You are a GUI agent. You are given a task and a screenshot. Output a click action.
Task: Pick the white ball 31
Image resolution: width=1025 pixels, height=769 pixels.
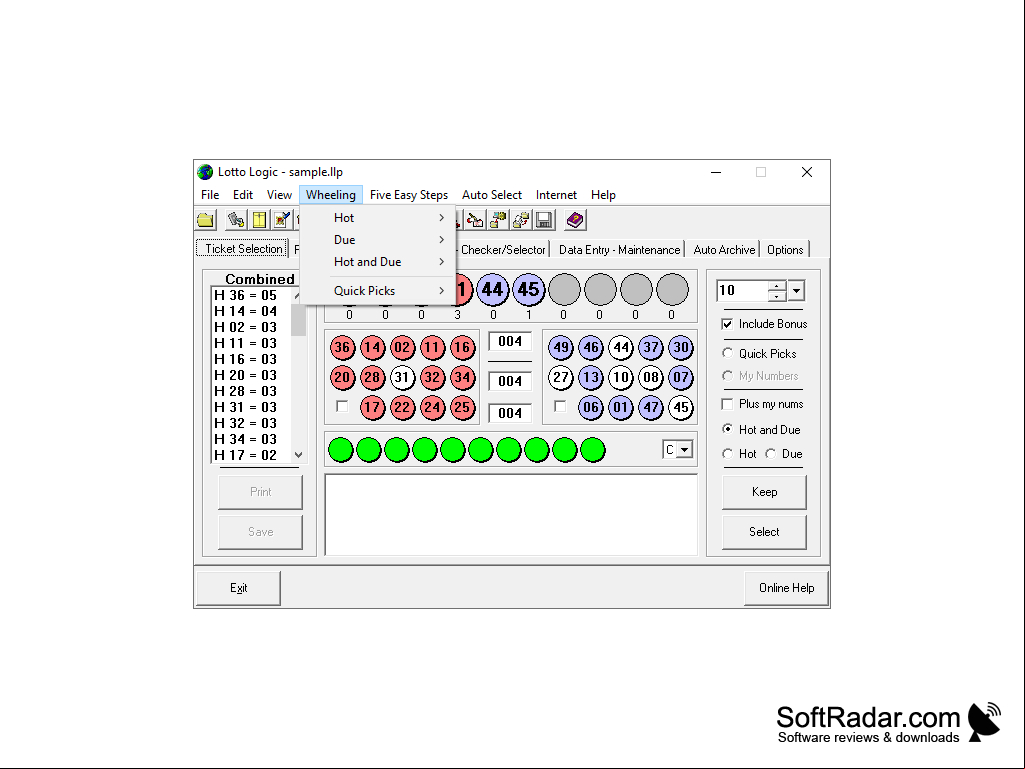(403, 377)
